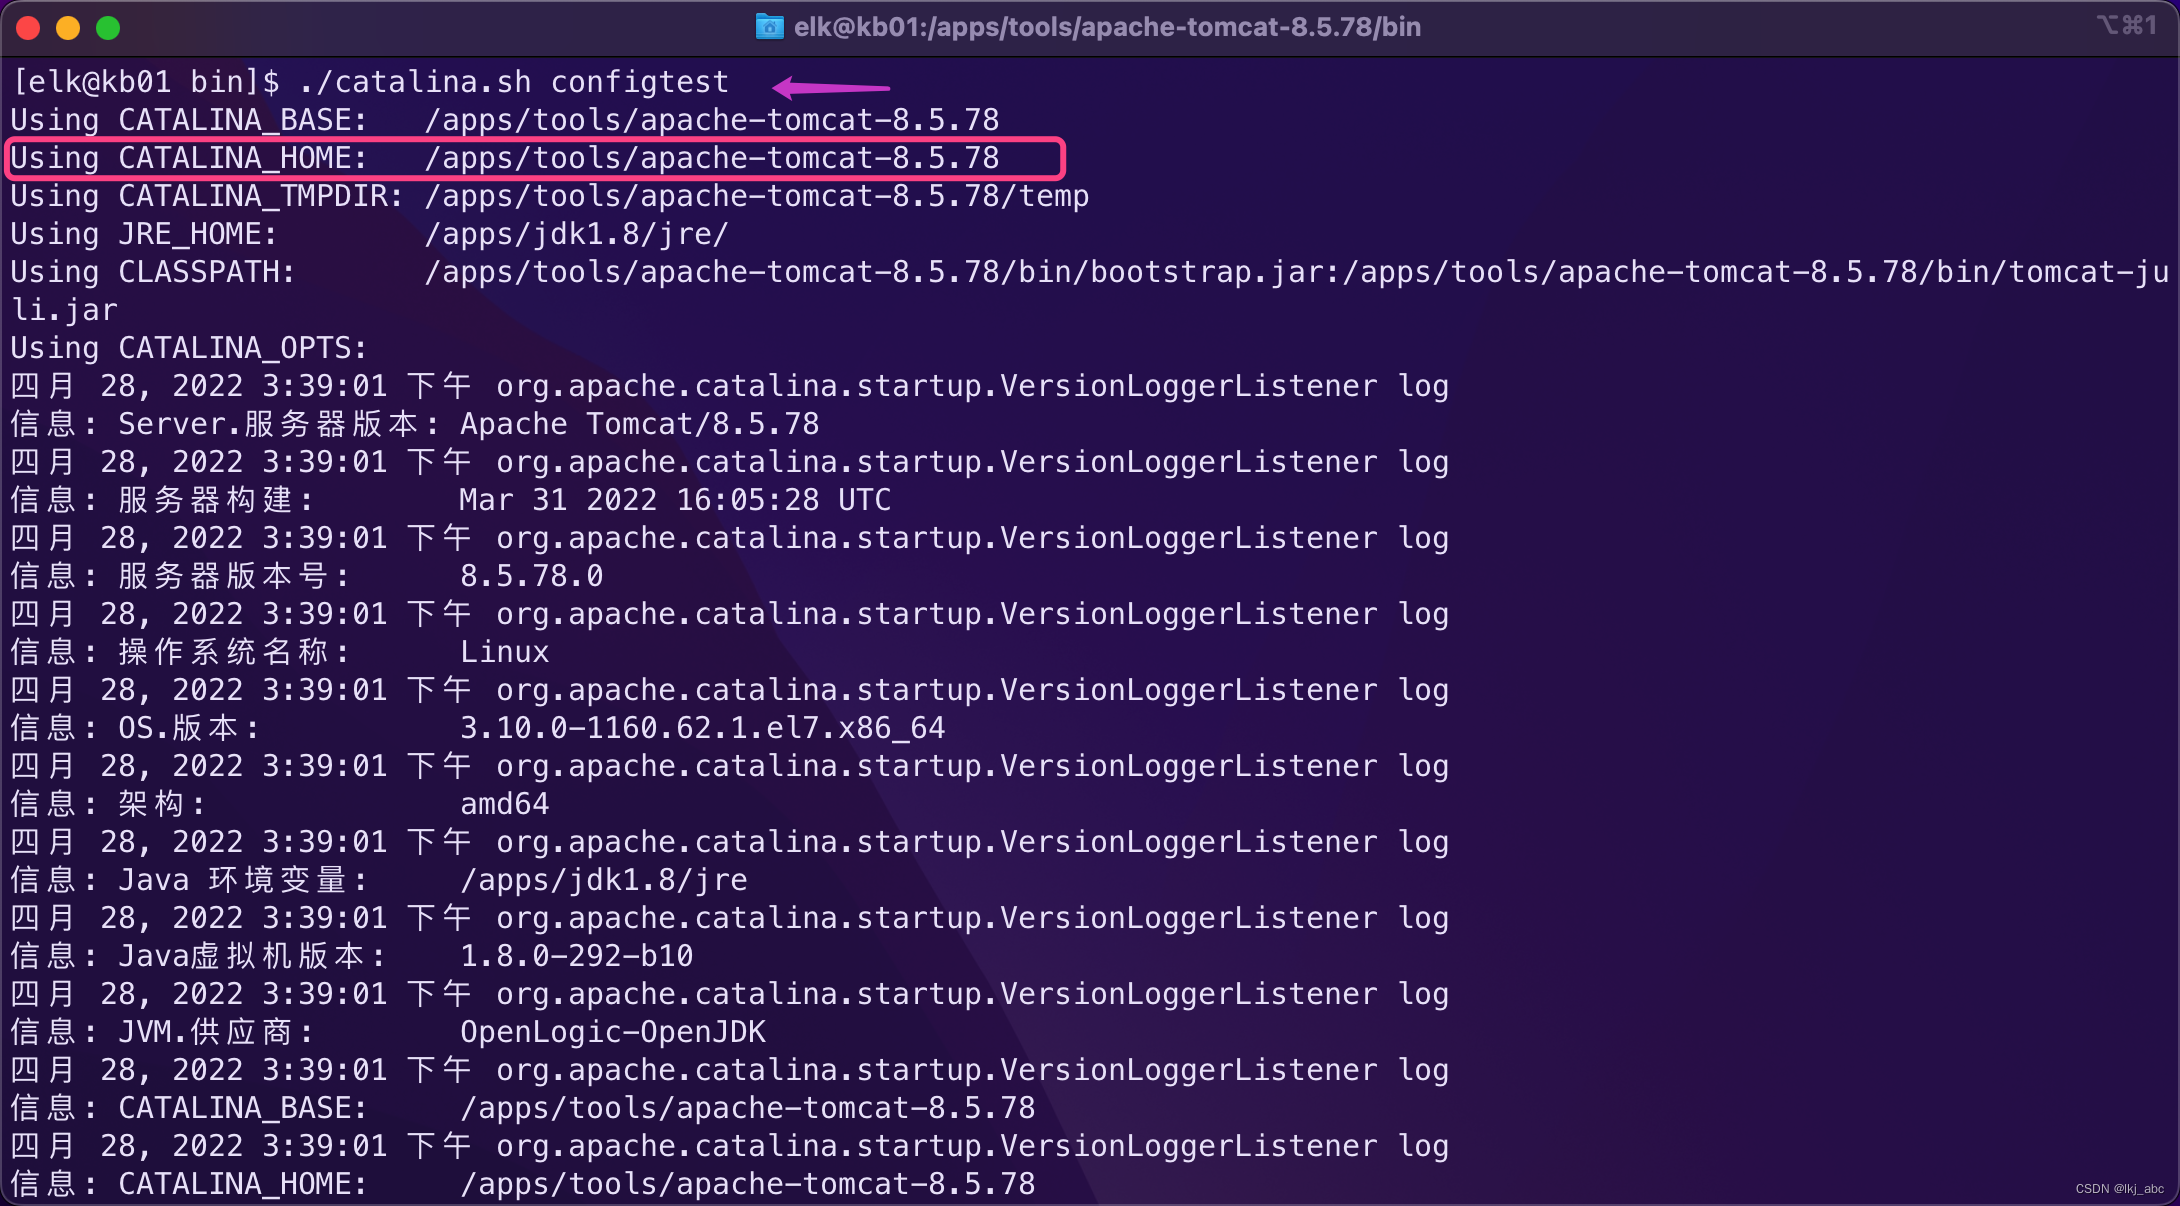
Task: Click the bootstrap.jar portion of CLASSPATH
Action: (1206, 272)
